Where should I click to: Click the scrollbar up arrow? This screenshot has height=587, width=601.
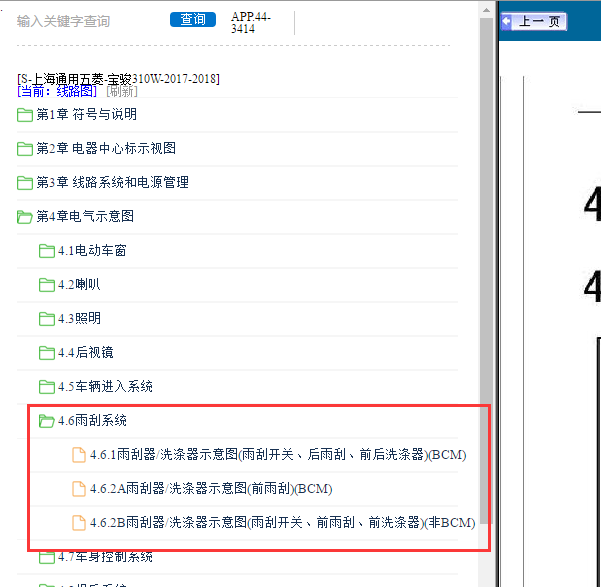486,10
